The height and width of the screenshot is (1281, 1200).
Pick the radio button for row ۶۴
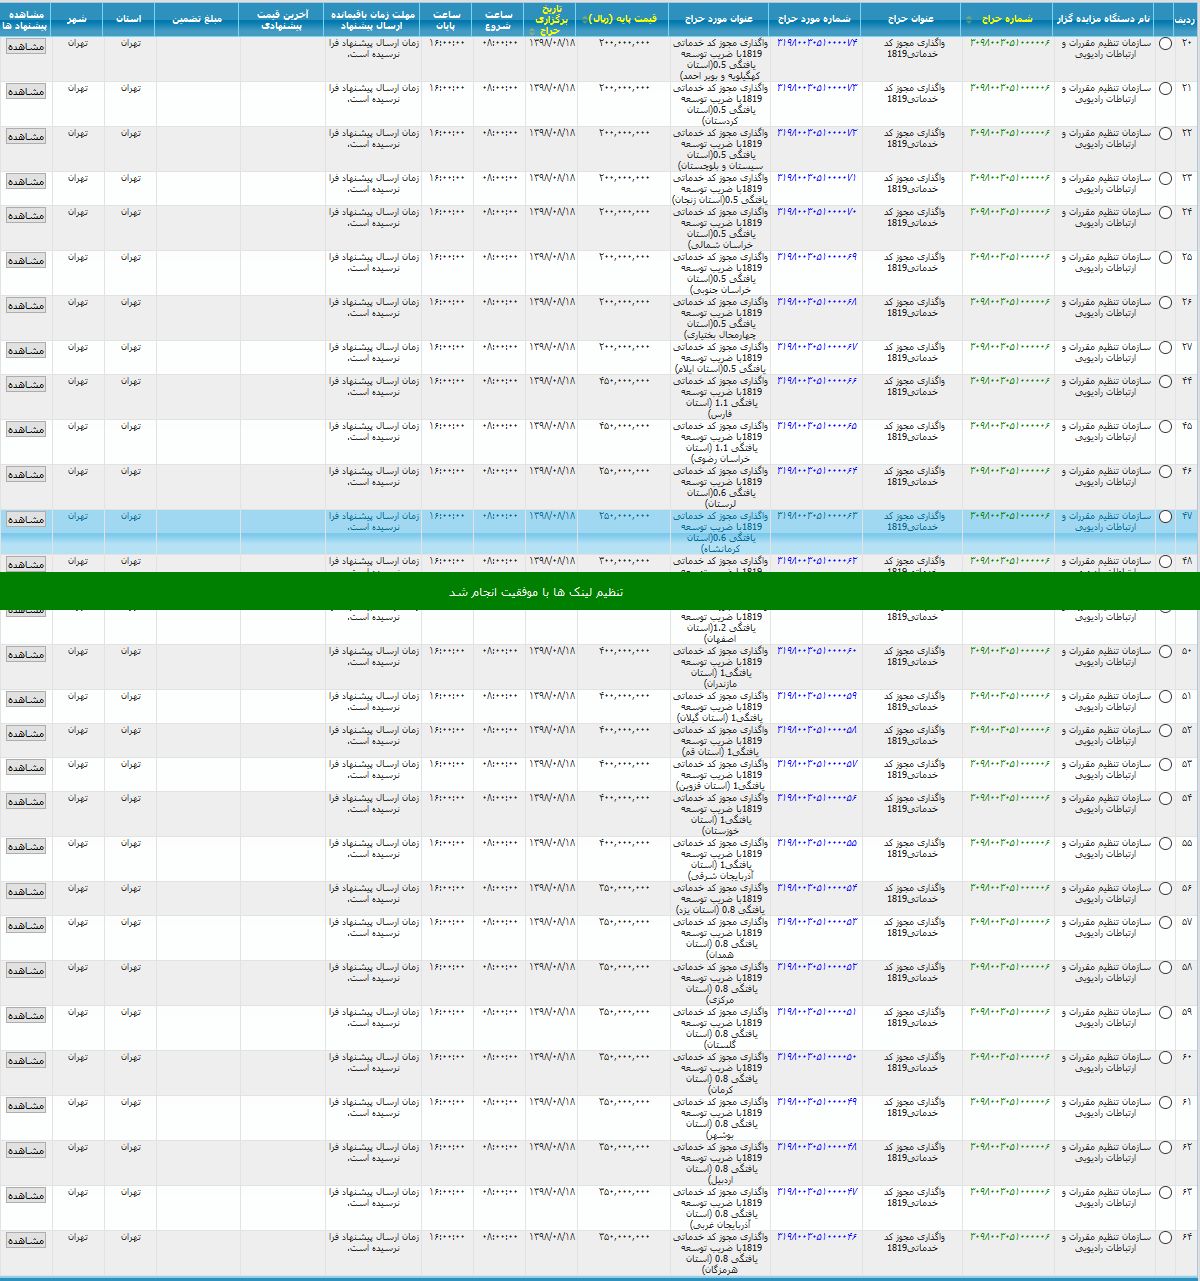click(x=1165, y=1238)
